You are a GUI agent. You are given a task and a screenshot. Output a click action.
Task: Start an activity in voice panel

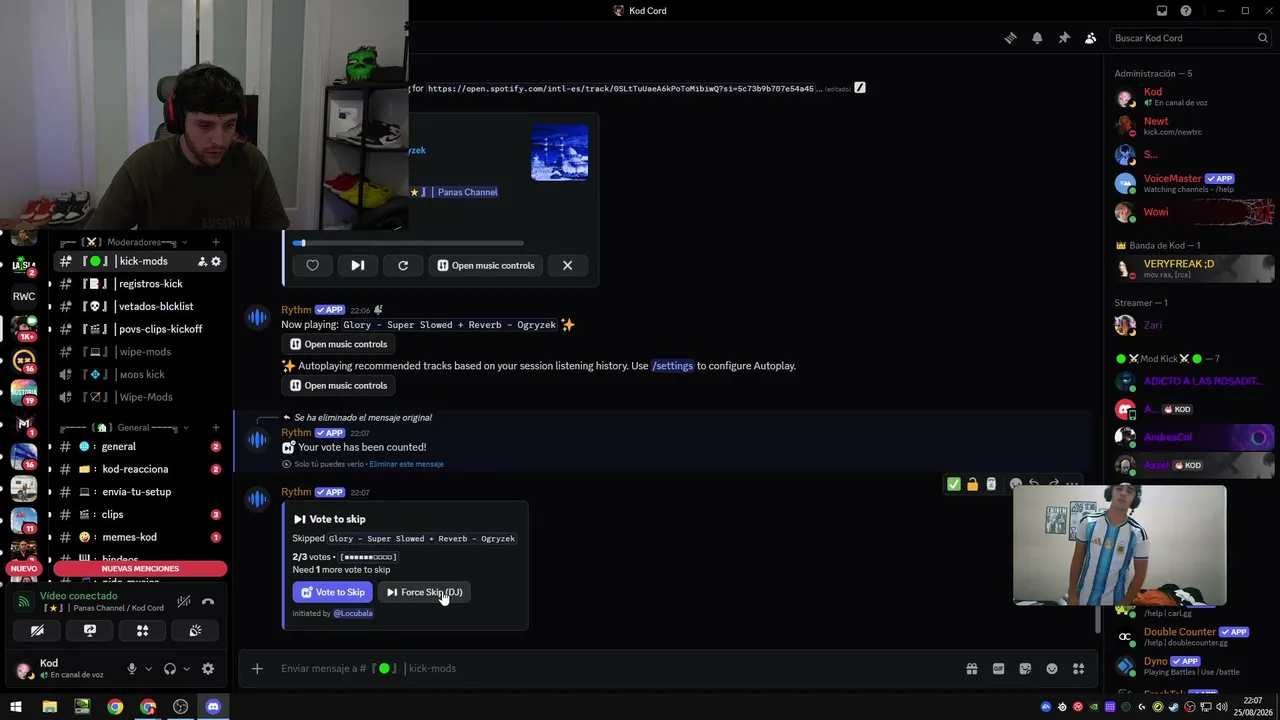coord(142,631)
